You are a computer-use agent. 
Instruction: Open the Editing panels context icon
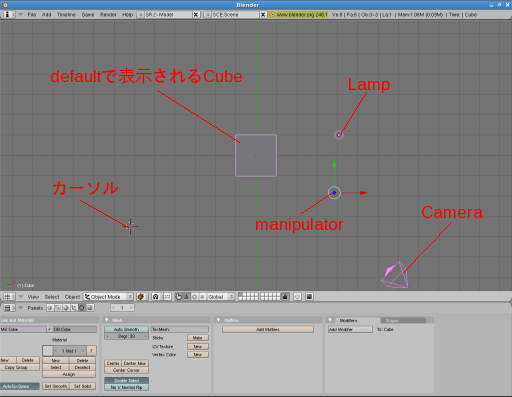pyautogui.click(x=82, y=308)
